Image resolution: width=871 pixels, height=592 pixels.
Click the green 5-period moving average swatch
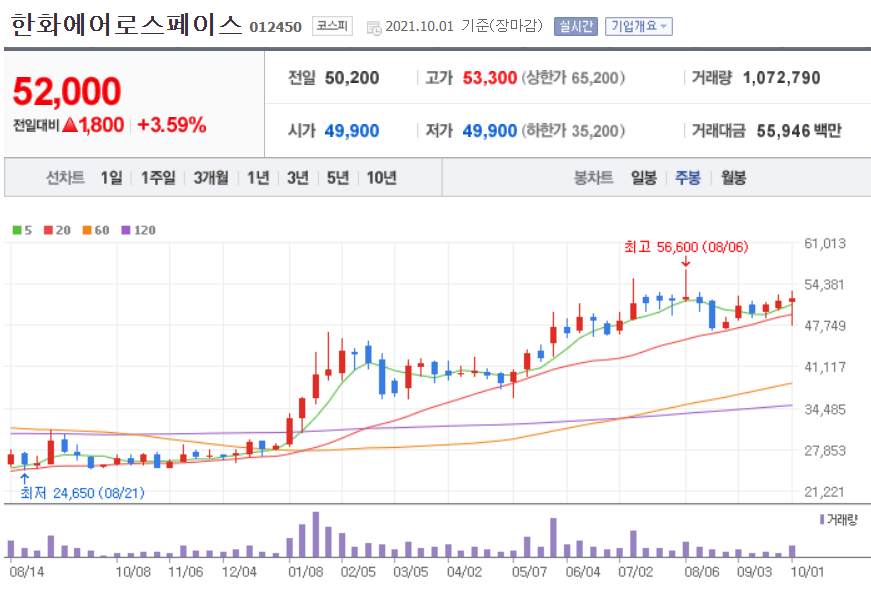point(17,230)
